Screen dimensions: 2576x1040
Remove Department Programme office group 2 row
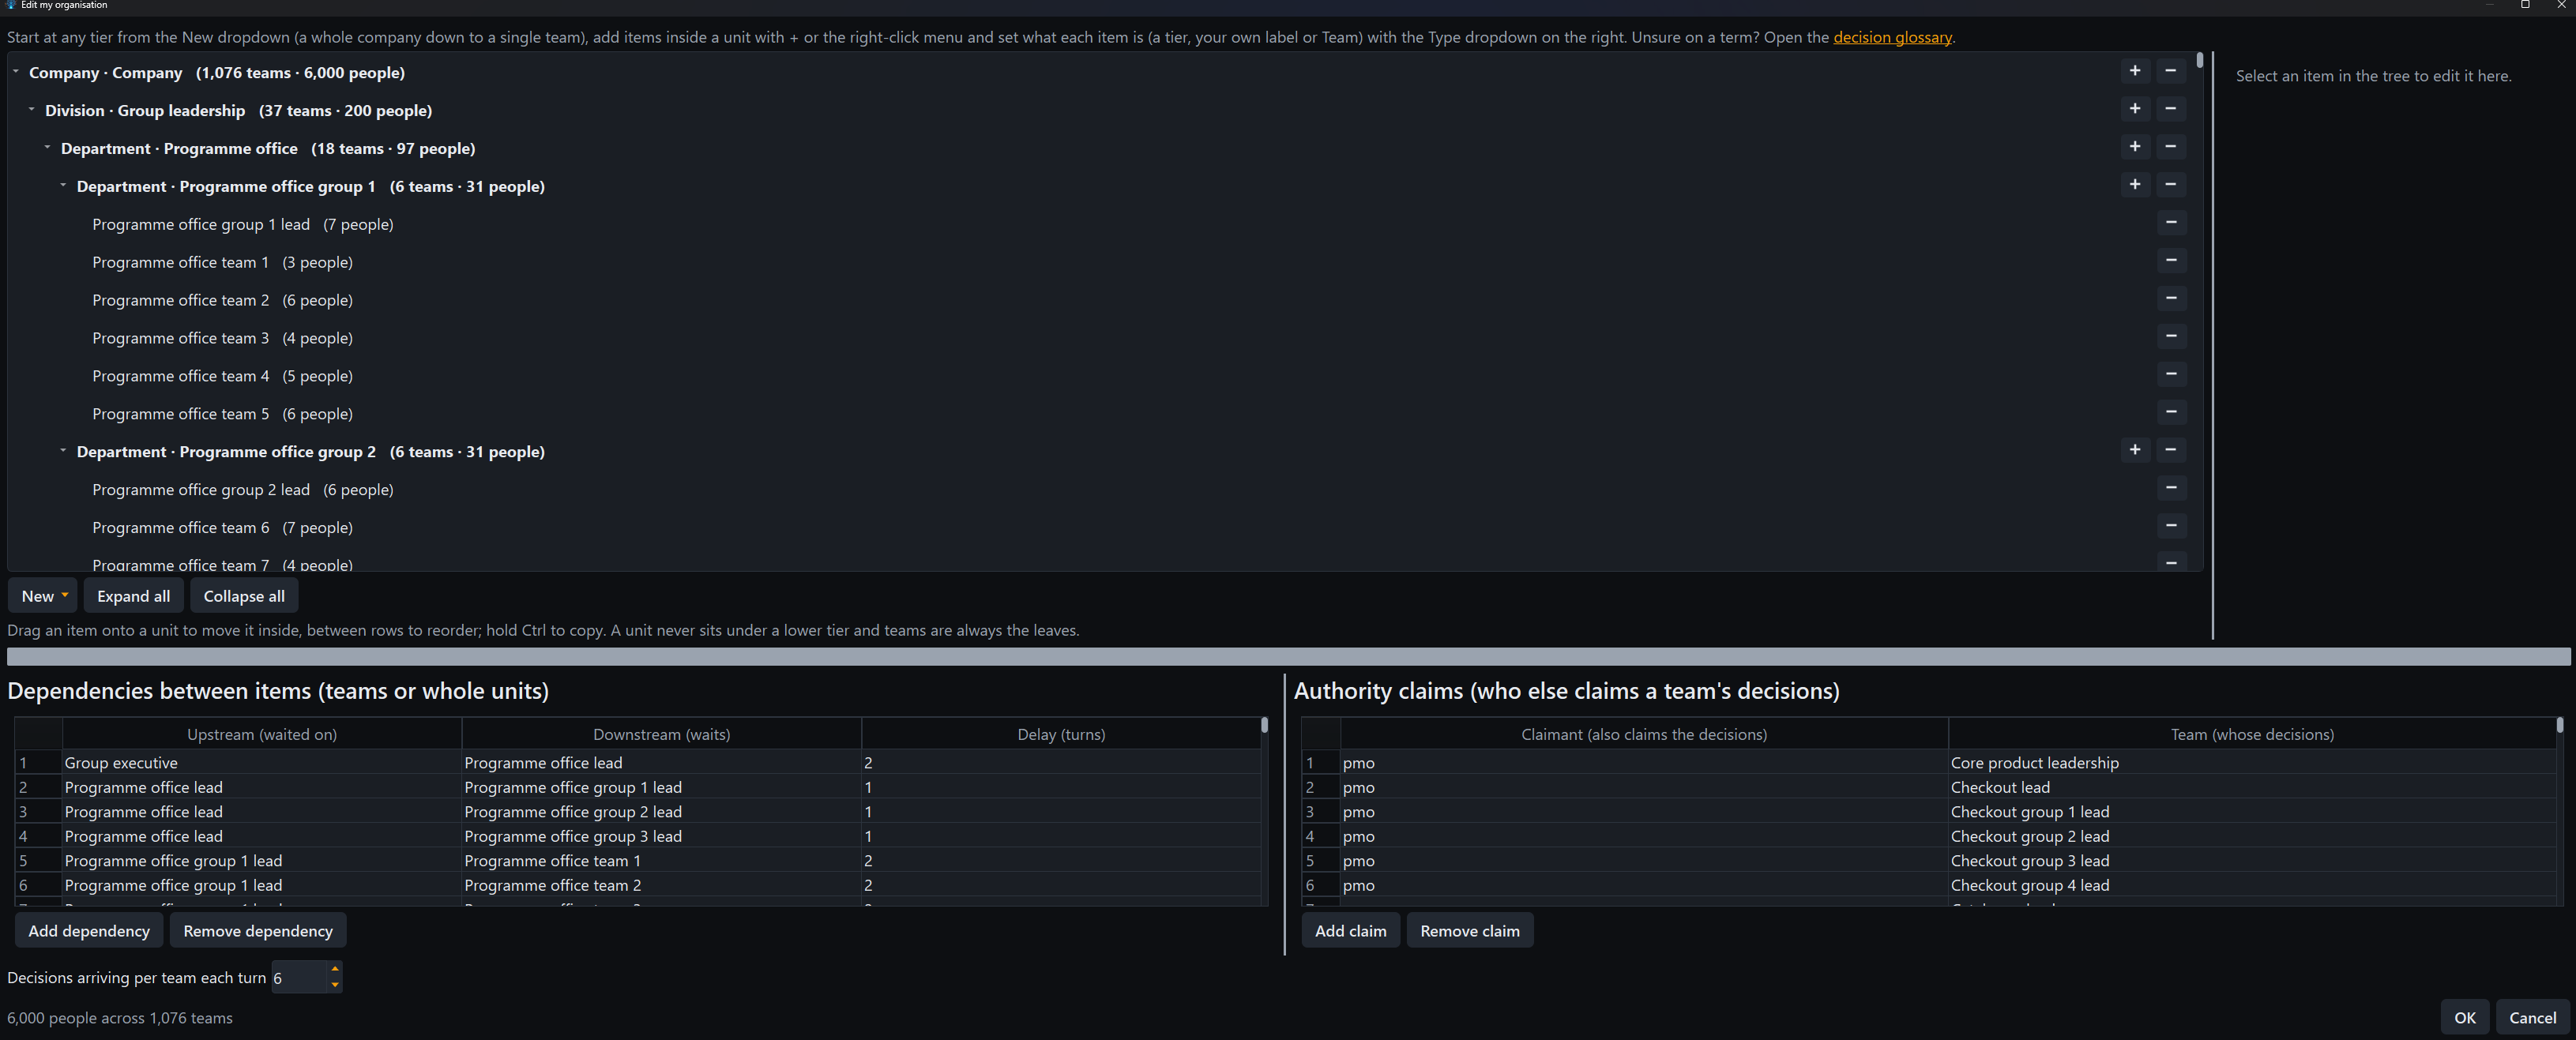(2170, 451)
